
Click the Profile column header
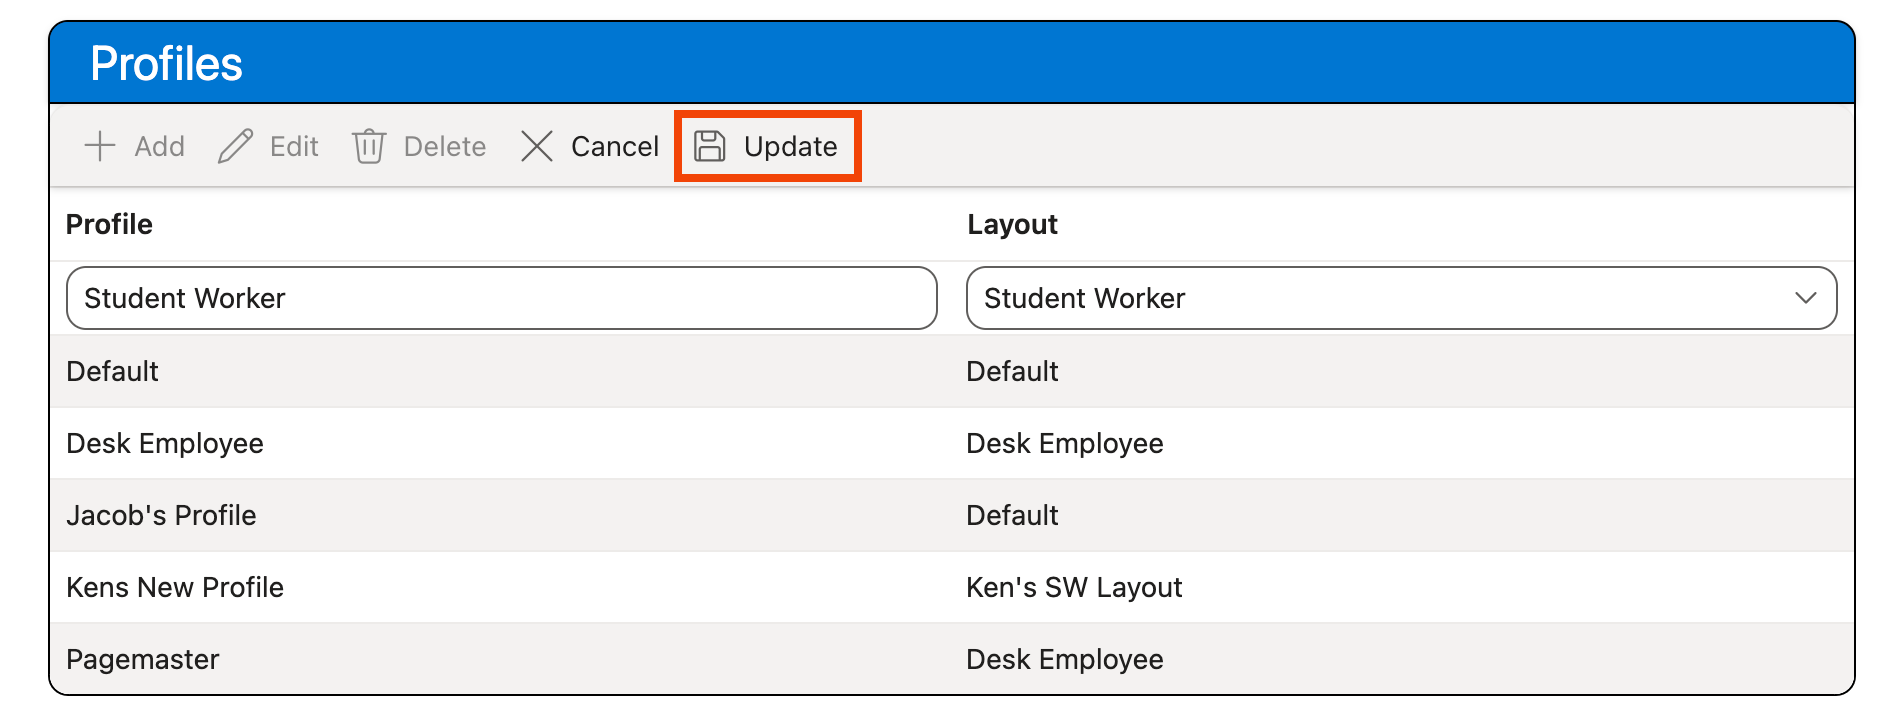pyautogui.click(x=109, y=224)
